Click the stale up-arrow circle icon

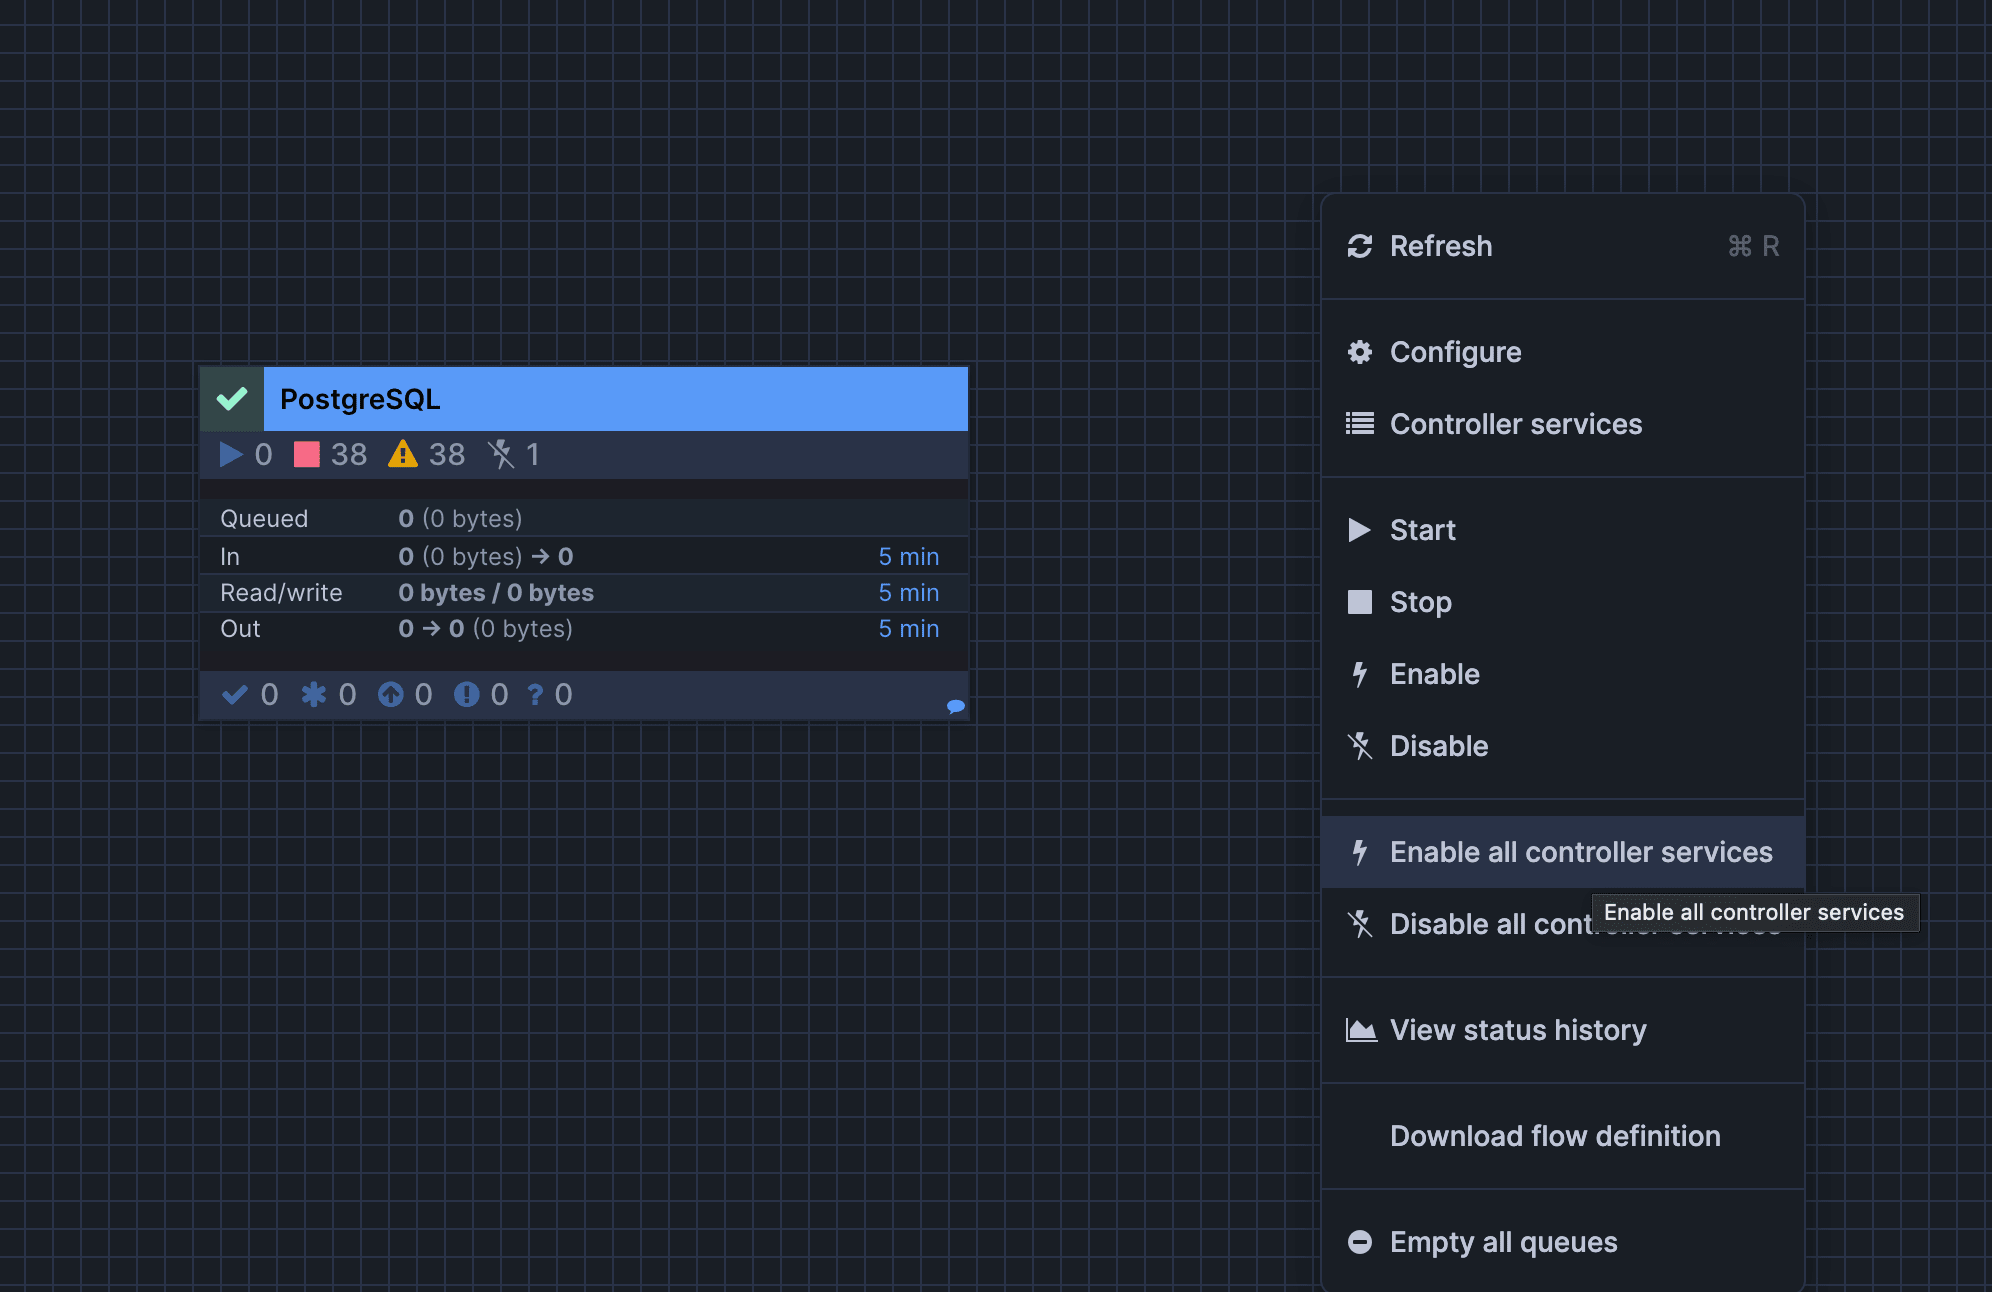coord(390,695)
